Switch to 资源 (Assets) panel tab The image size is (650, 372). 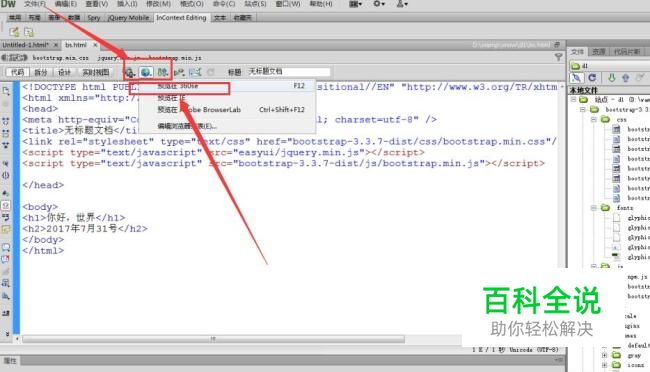pos(599,51)
